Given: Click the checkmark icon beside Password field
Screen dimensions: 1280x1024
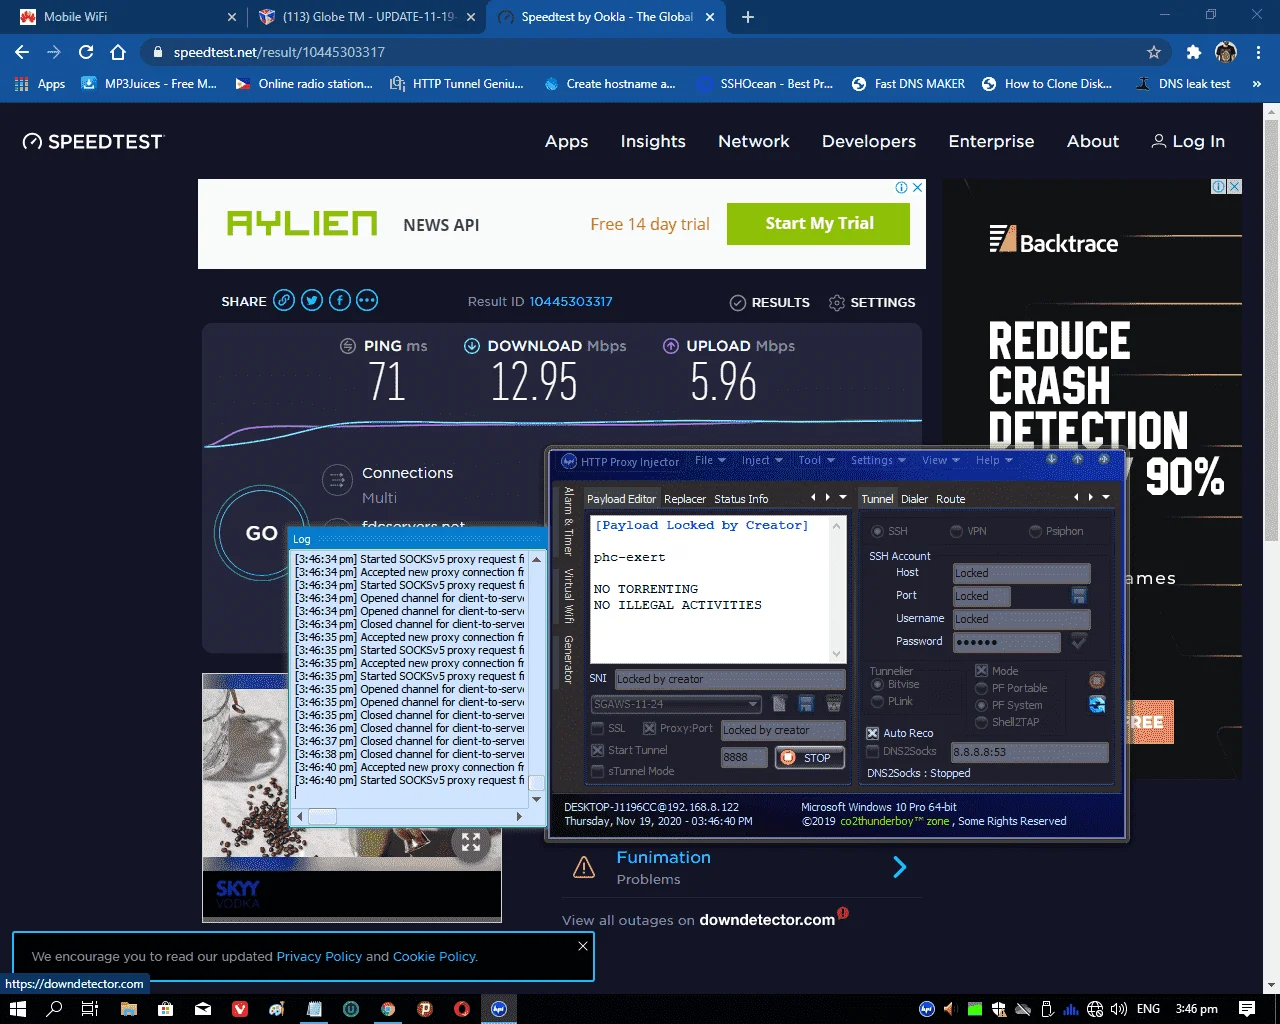Looking at the screenshot, I should (x=1079, y=641).
